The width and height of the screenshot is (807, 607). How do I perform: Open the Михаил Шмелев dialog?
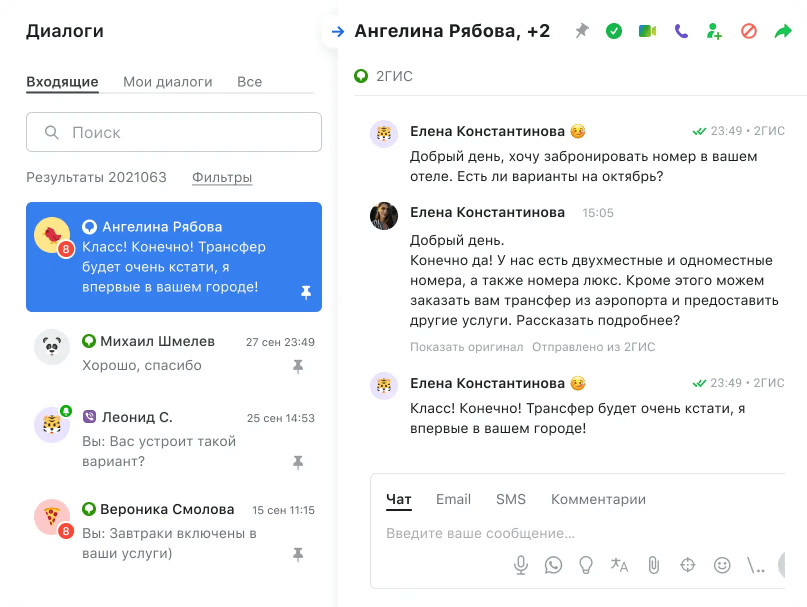pyautogui.click(x=174, y=354)
